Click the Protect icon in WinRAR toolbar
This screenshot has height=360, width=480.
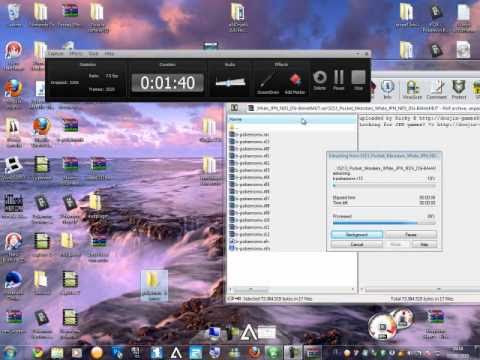coord(459,89)
